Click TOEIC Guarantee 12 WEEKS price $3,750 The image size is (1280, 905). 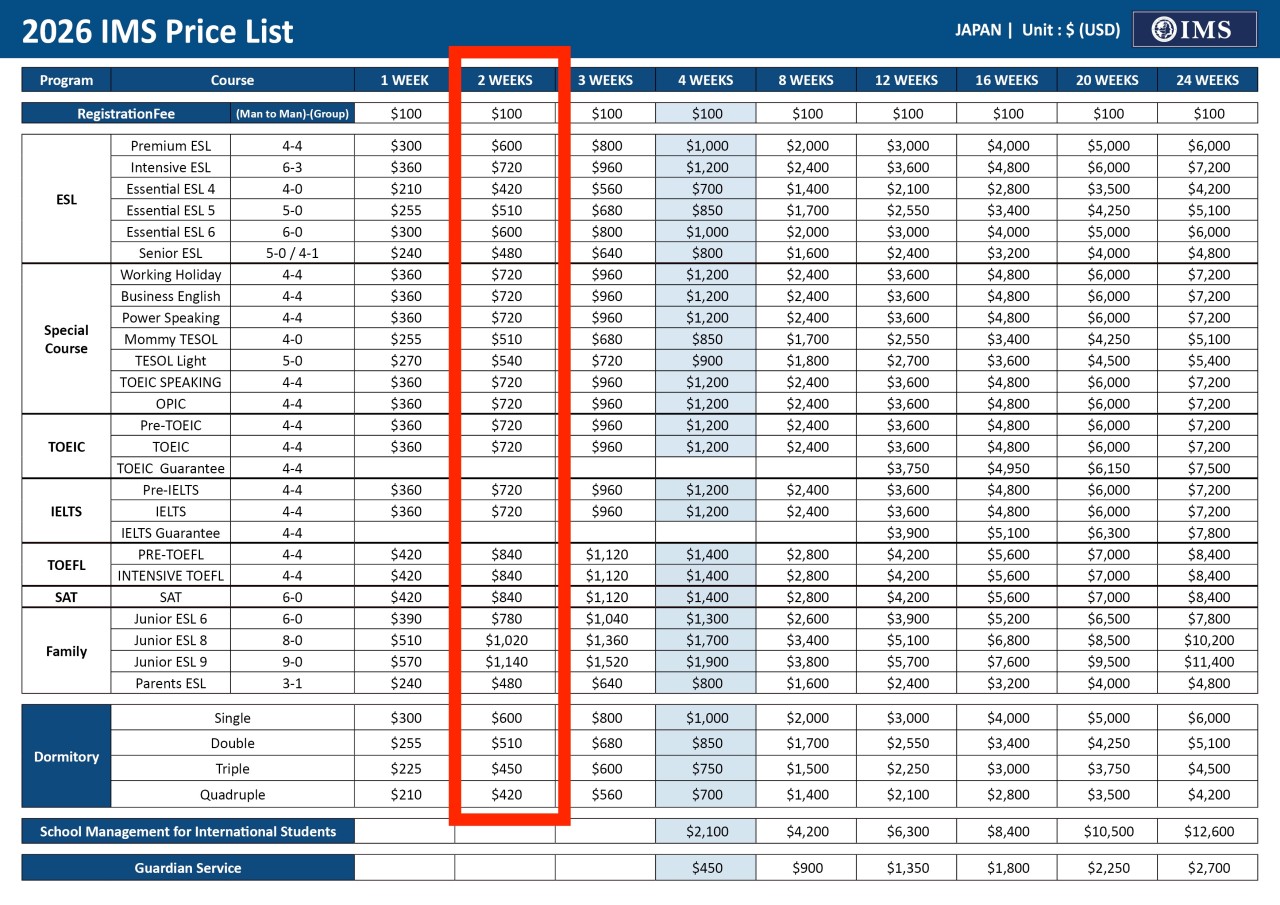[907, 468]
